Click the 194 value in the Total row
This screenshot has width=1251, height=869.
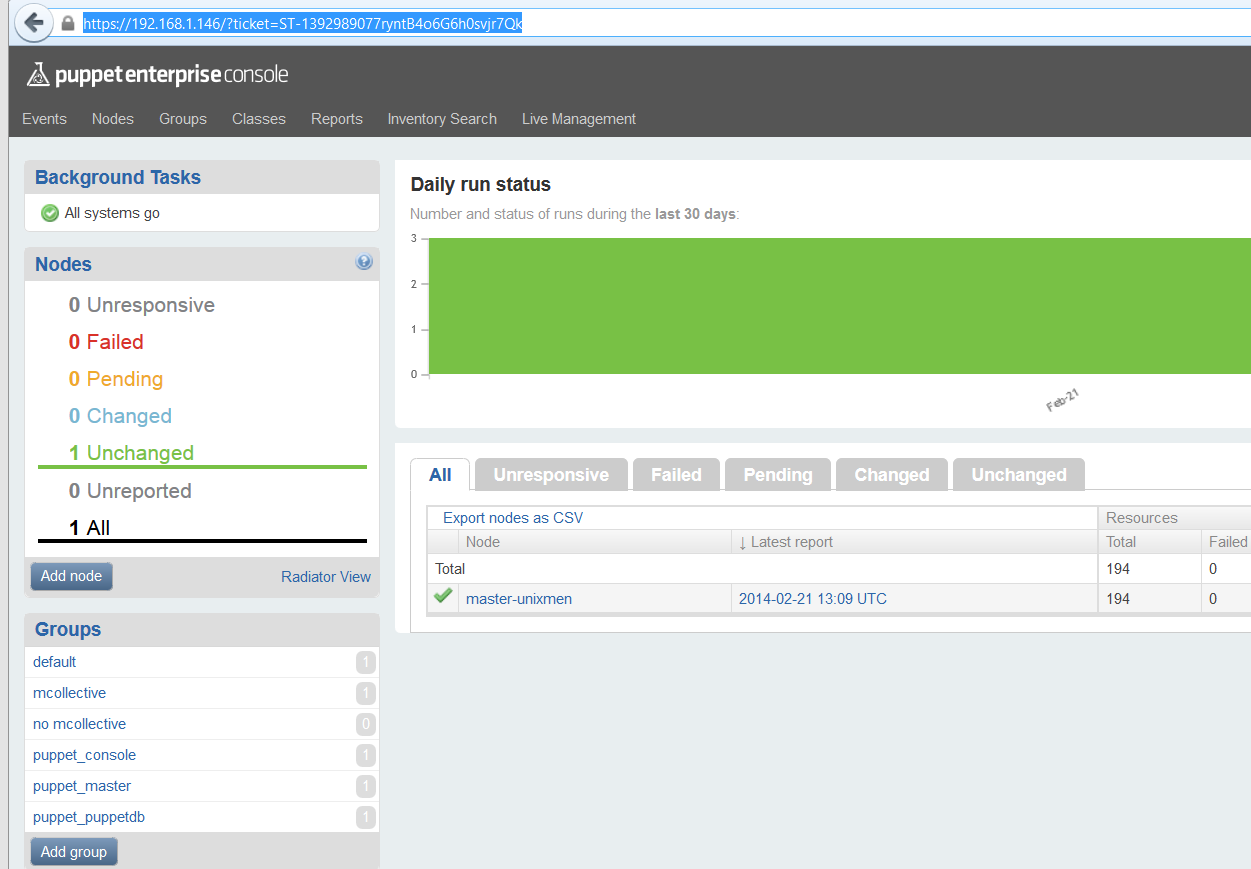1118,569
